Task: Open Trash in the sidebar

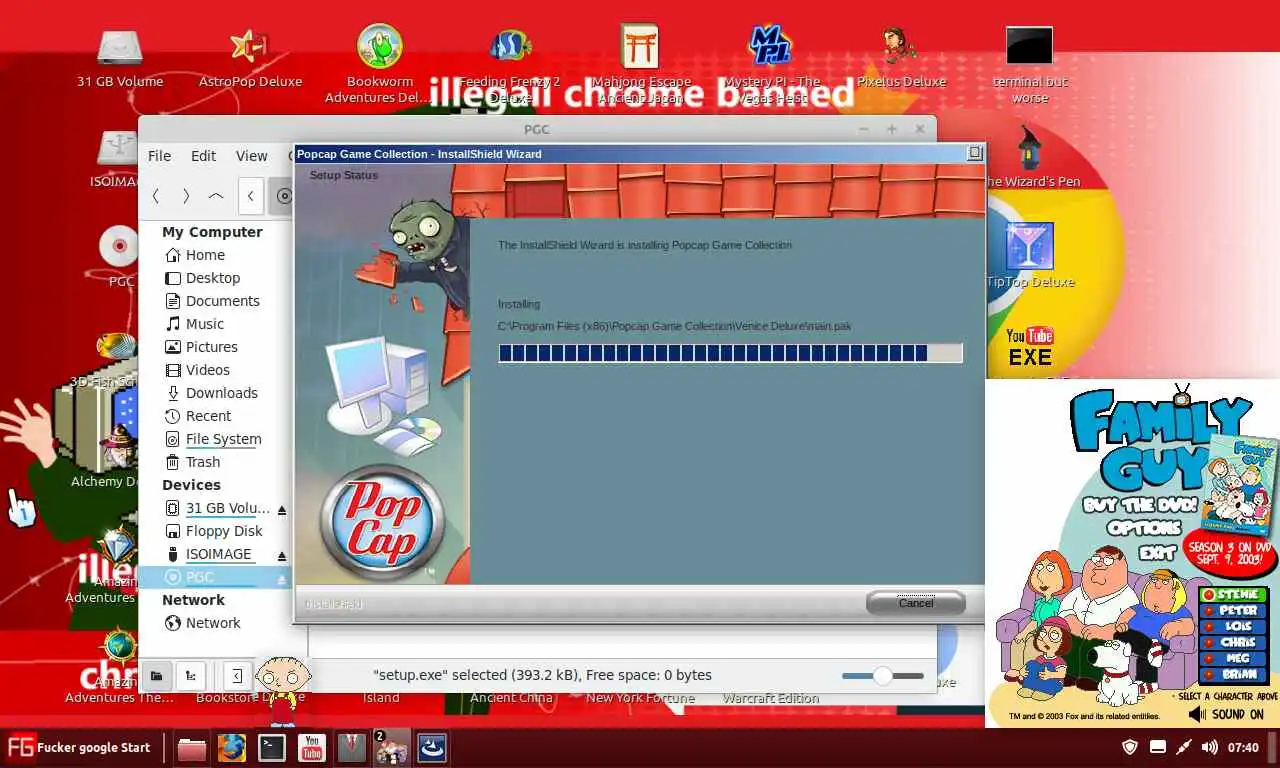Action: [202, 462]
